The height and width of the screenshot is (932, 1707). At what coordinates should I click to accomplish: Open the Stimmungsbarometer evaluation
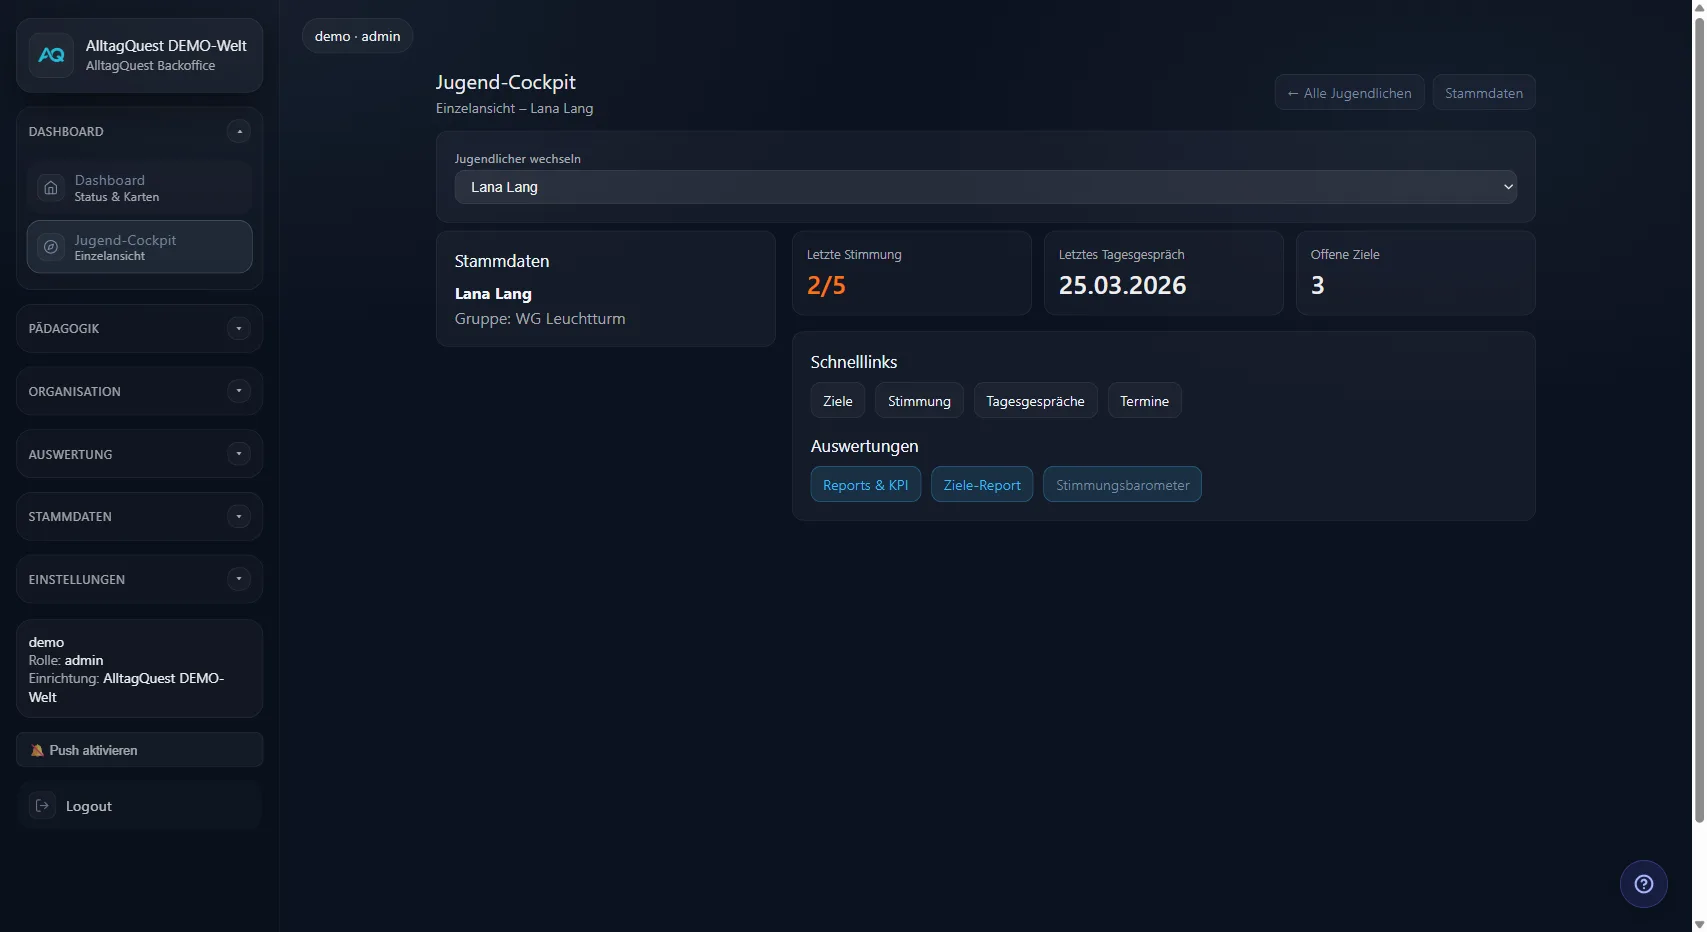tap(1122, 485)
